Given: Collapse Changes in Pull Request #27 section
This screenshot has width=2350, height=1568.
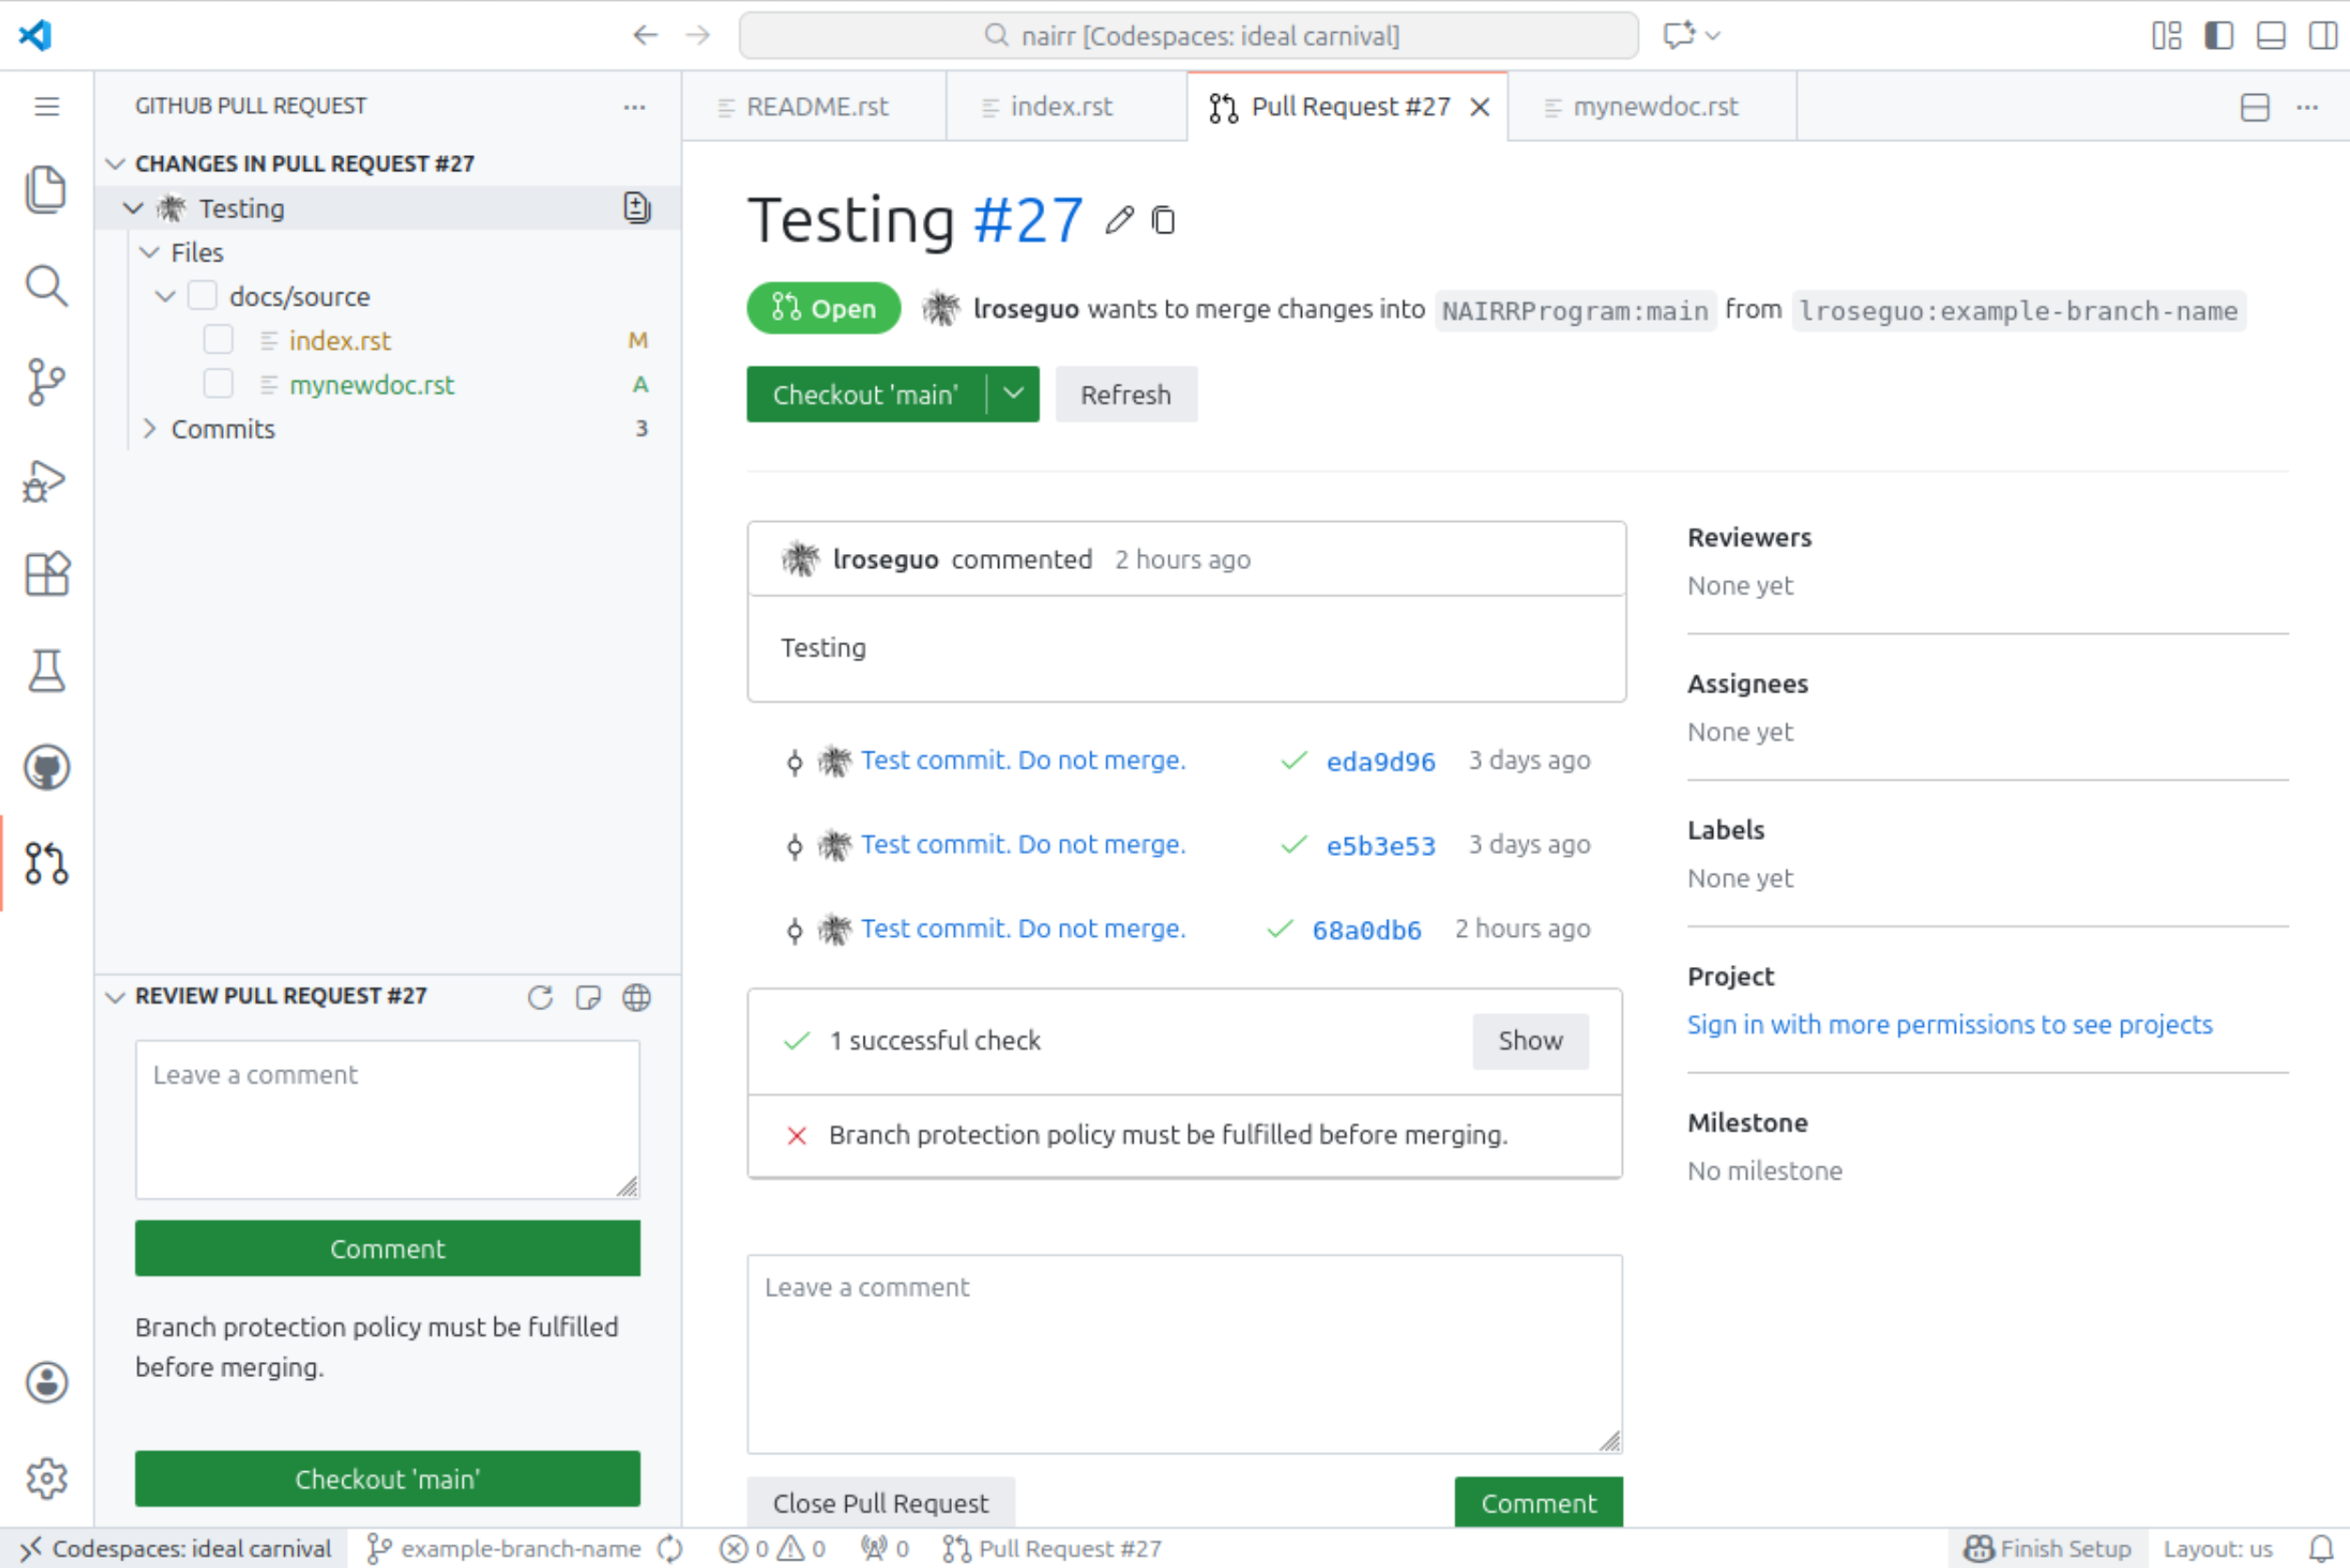Looking at the screenshot, I should tap(115, 163).
